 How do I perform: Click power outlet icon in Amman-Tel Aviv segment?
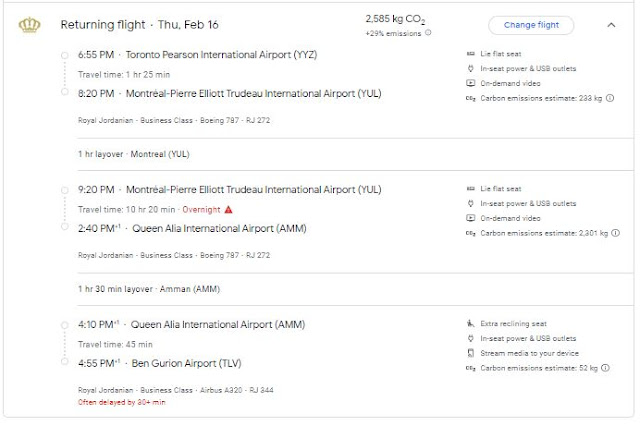[x=471, y=339]
